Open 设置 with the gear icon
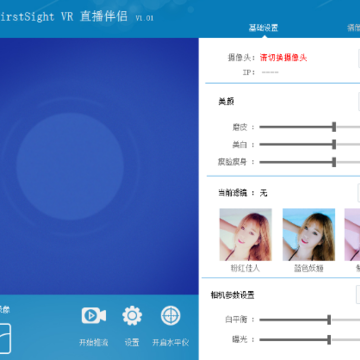 (132, 316)
